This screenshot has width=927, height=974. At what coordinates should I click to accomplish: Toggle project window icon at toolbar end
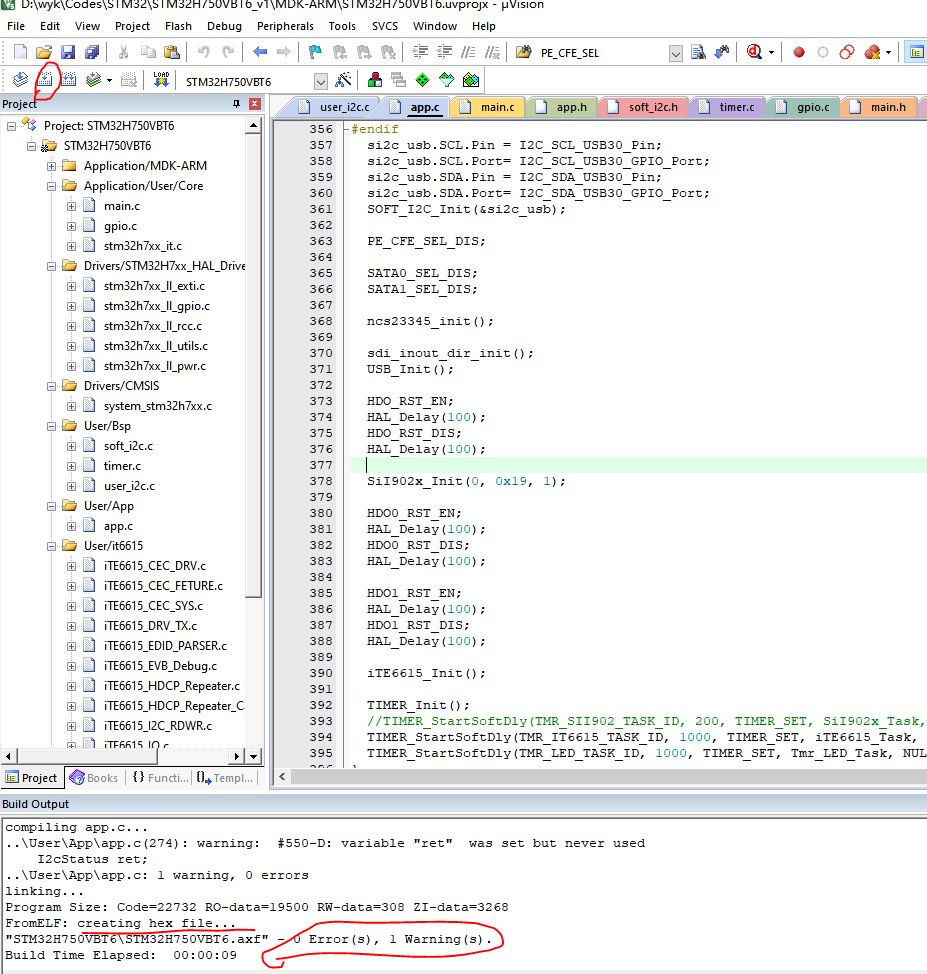[916, 52]
